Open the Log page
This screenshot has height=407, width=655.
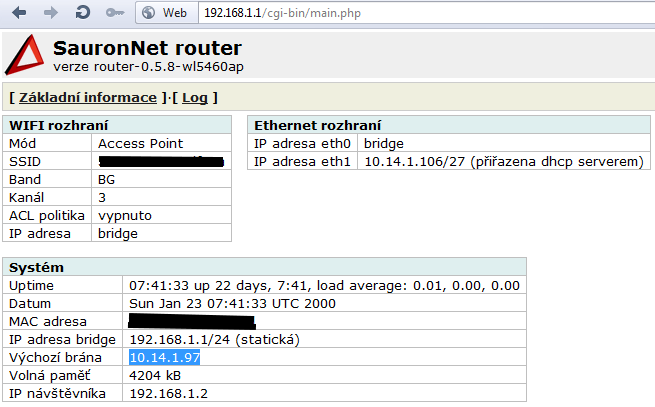pyautogui.click(x=195, y=97)
